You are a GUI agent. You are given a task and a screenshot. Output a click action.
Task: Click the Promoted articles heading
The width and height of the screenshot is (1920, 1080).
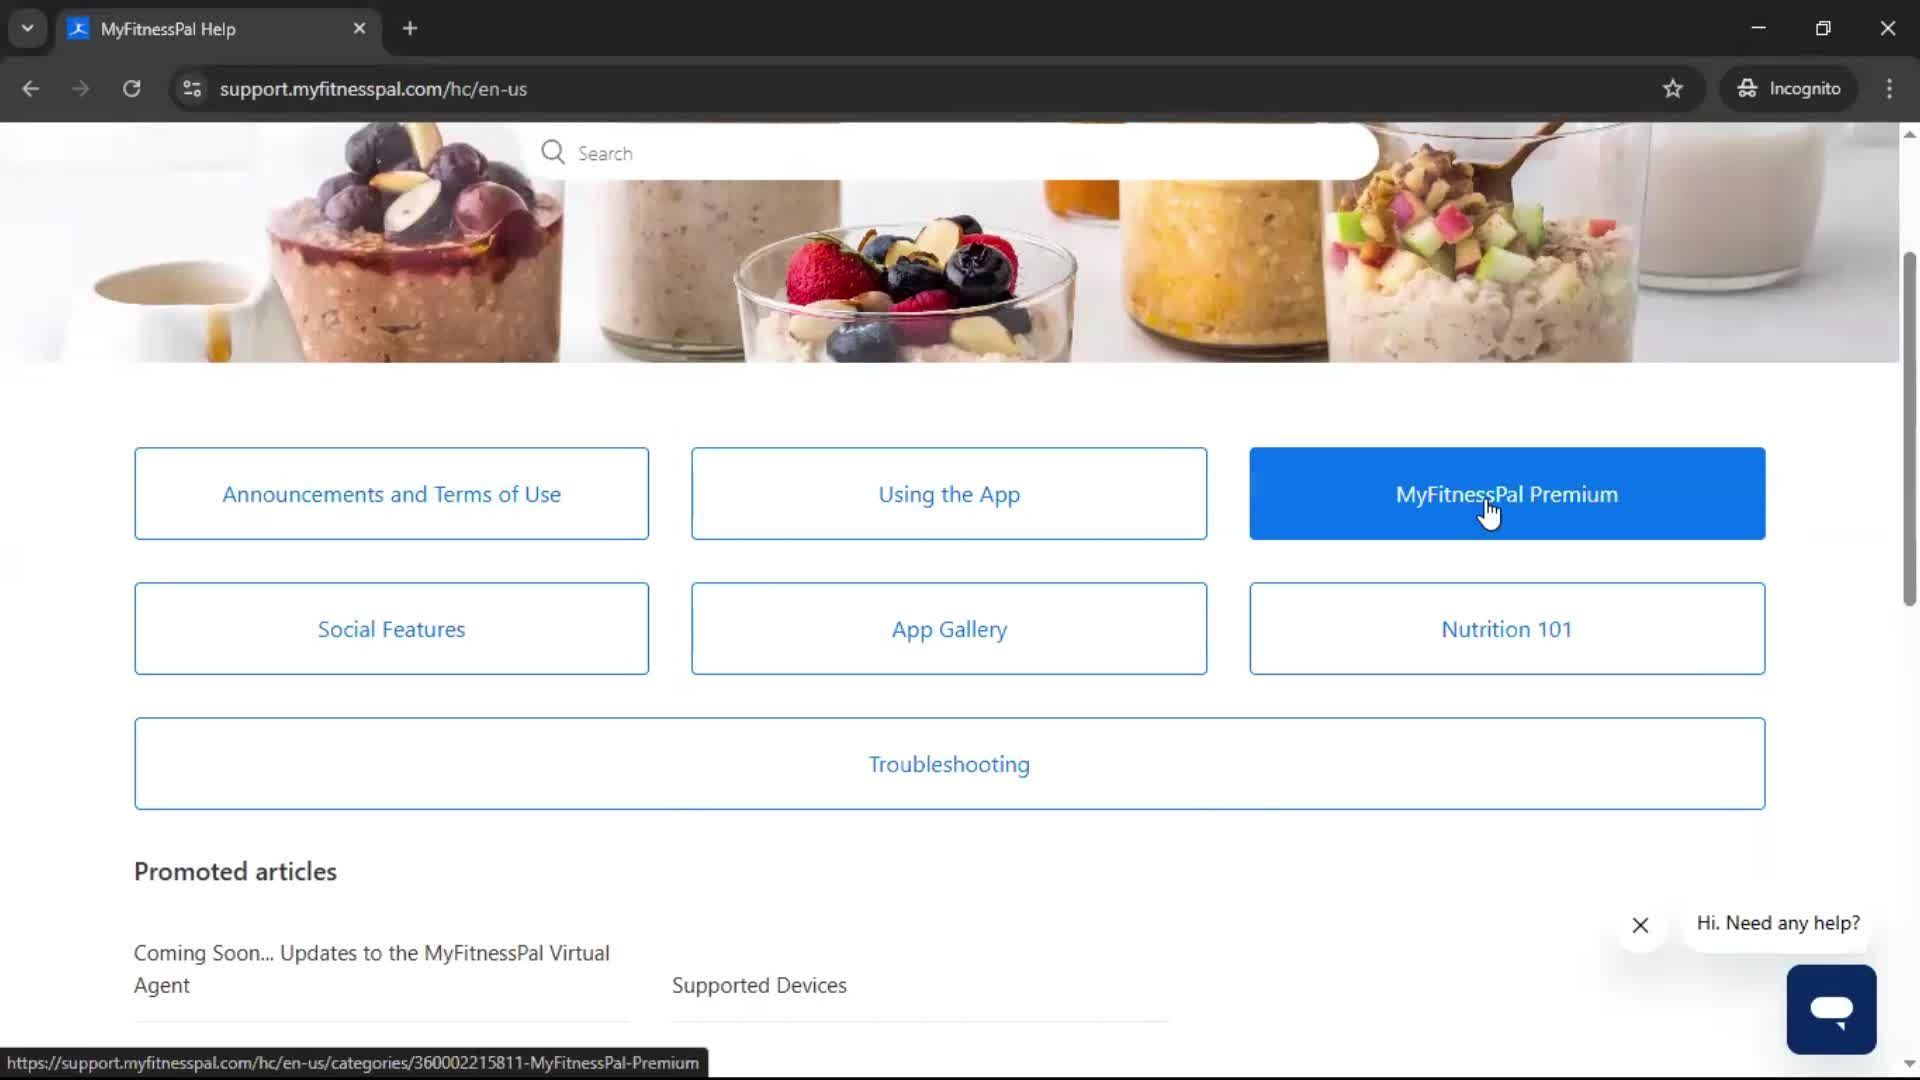(x=235, y=871)
